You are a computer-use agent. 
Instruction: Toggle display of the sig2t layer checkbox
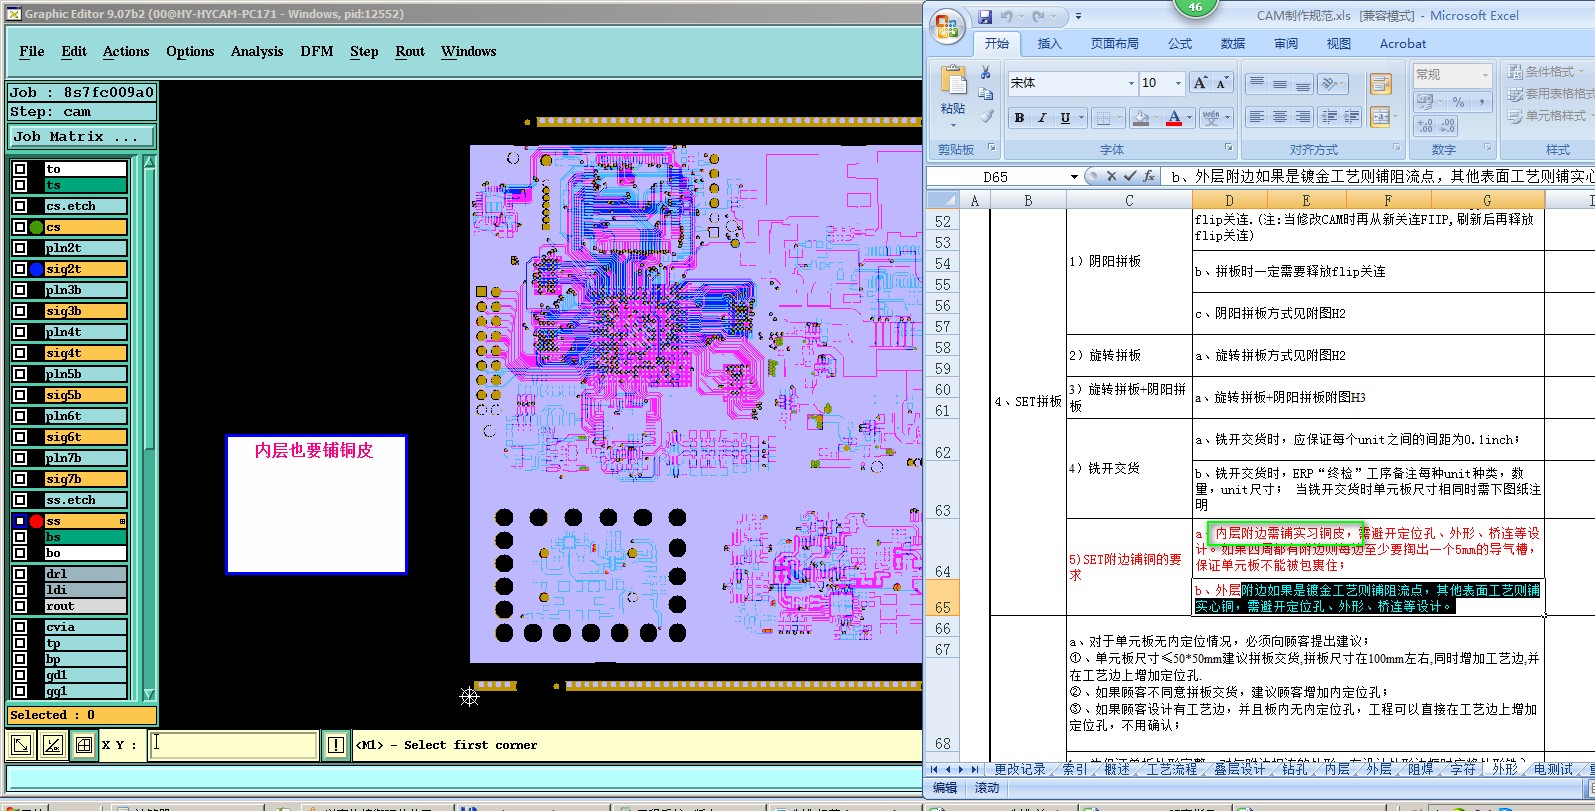point(20,269)
